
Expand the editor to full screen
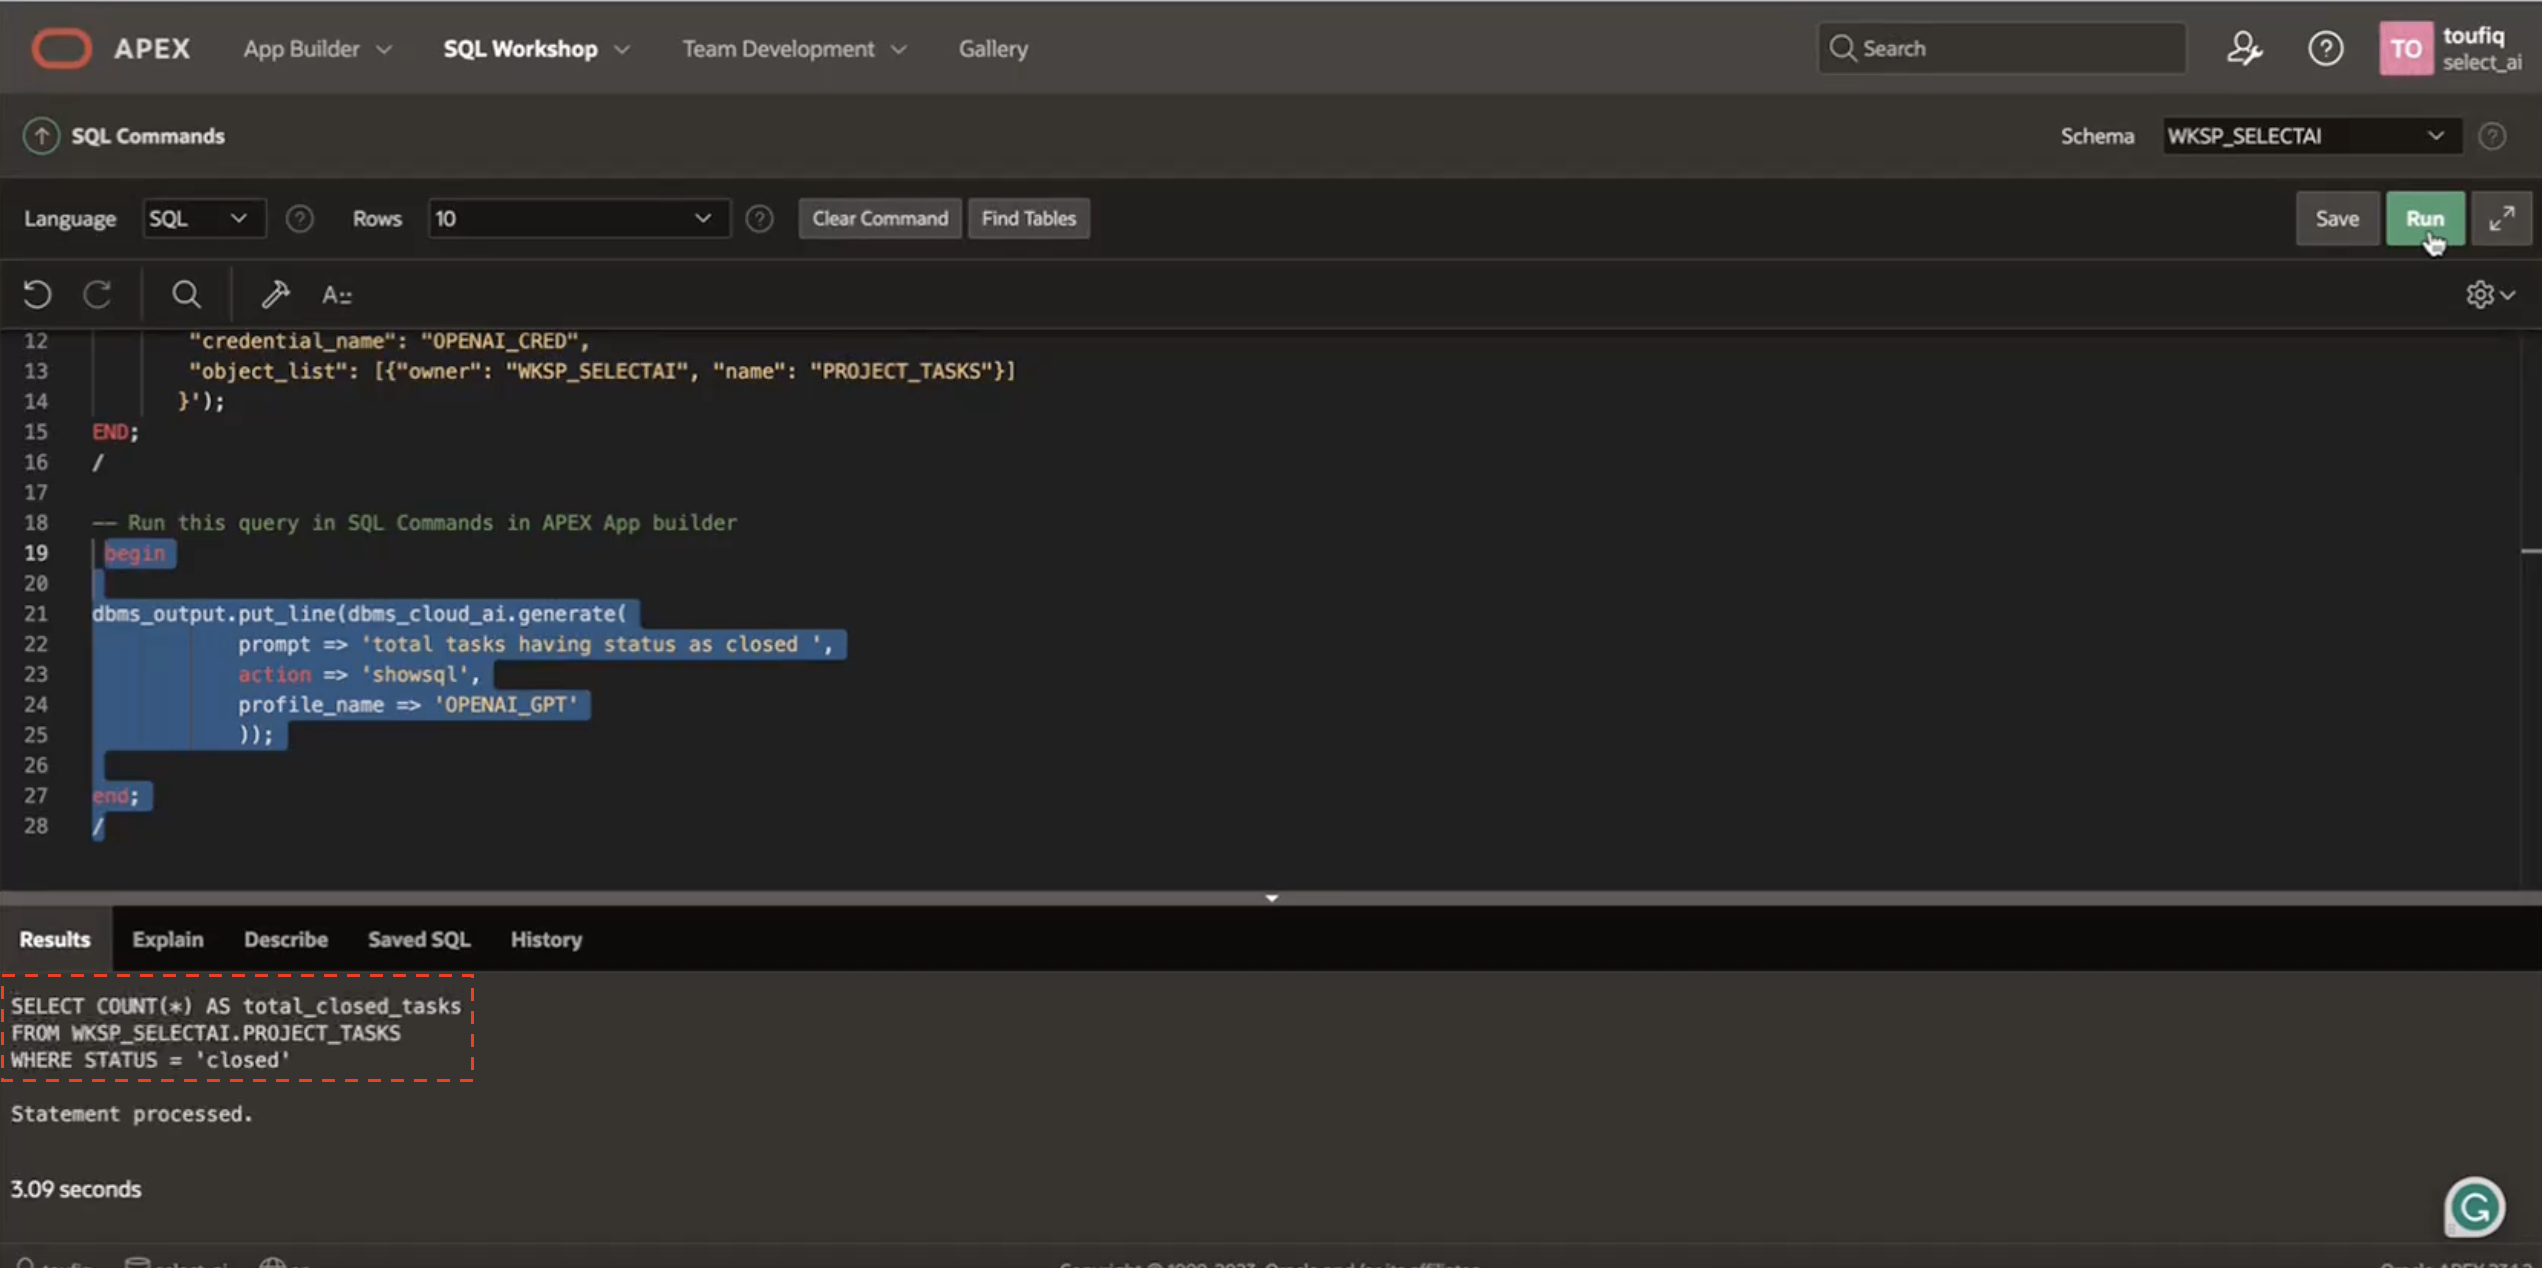pyautogui.click(x=2501, y=218)
